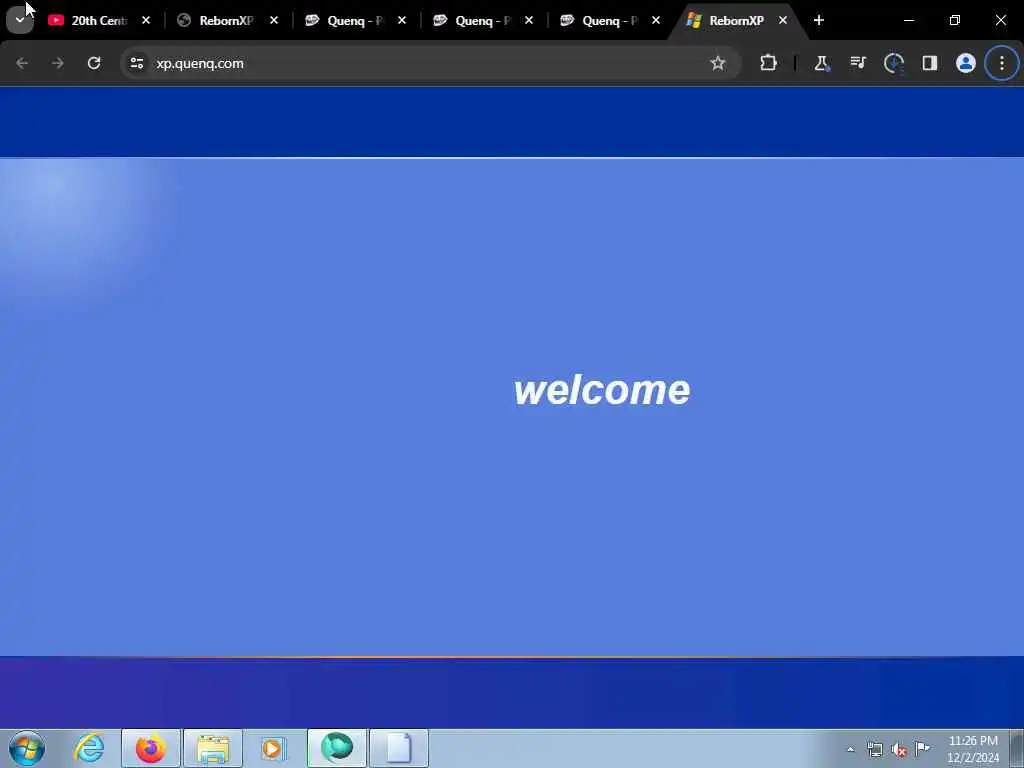Go back to the previous page

click(22, 63)
